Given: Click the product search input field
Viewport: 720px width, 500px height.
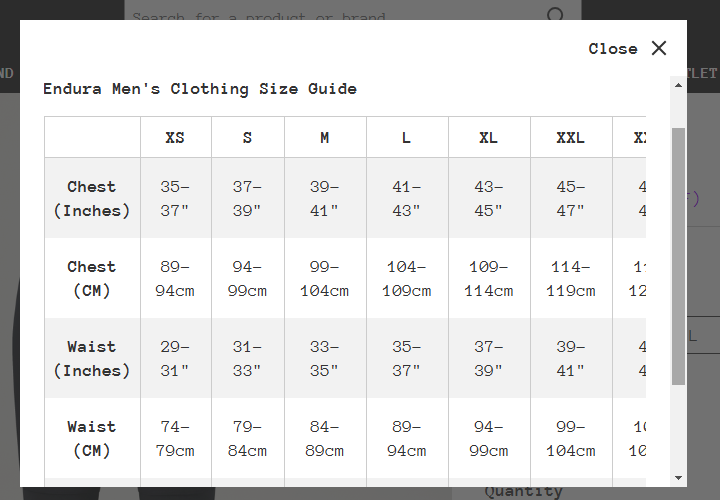Looking at the screenshot, I should coord(335,13).
